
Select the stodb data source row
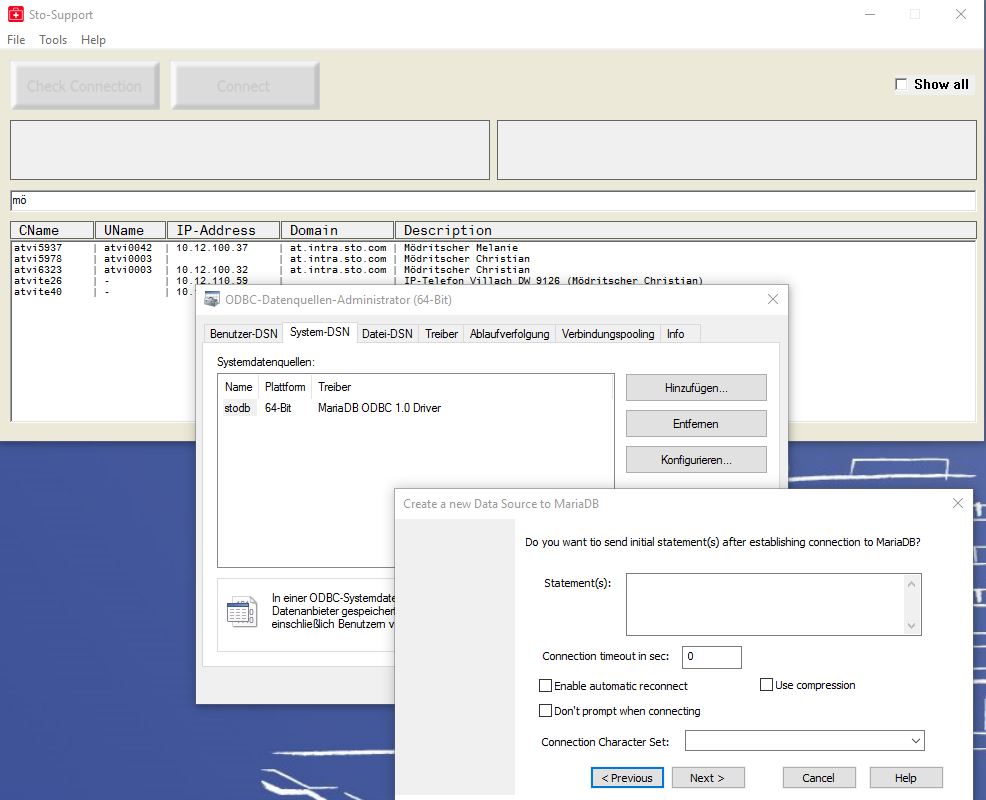tap(238, 408)
